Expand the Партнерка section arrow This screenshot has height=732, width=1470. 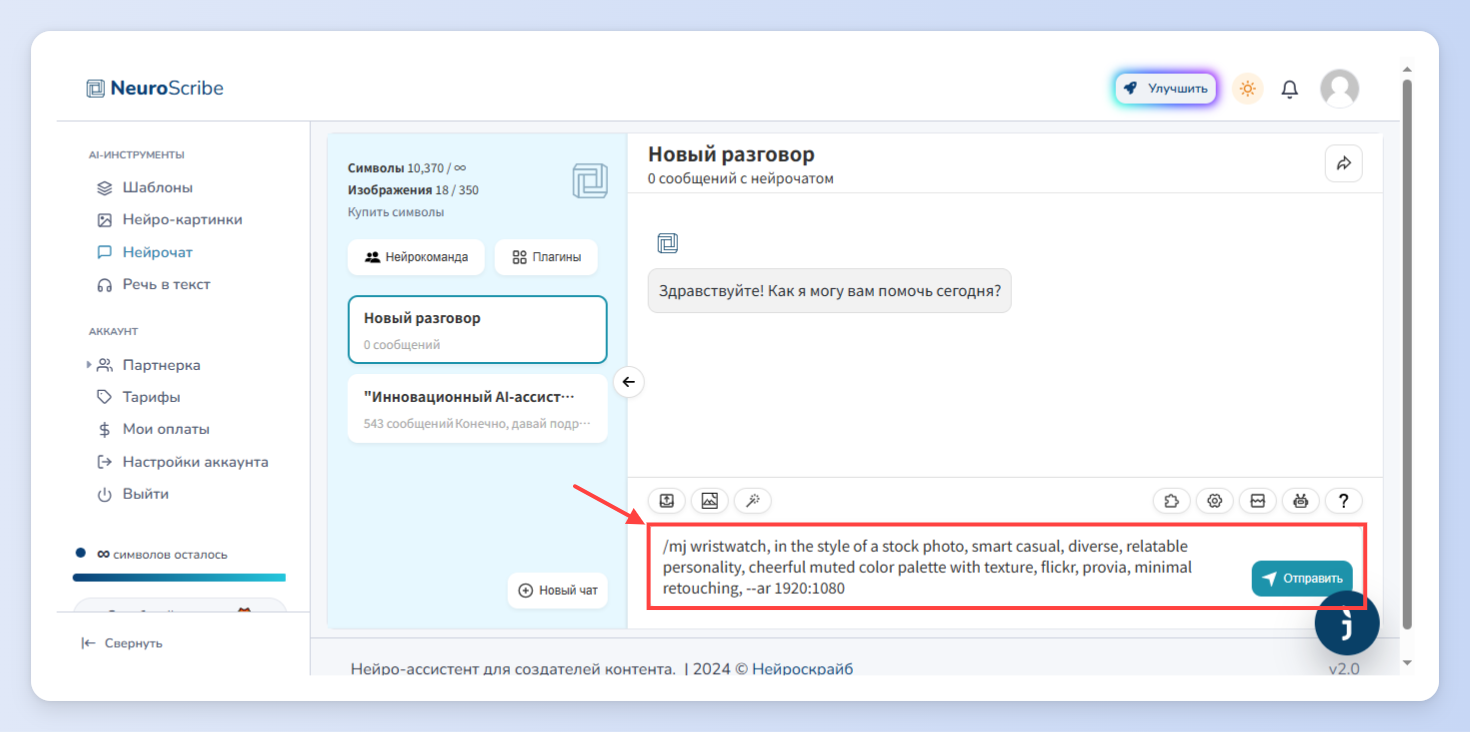point(88,365)
